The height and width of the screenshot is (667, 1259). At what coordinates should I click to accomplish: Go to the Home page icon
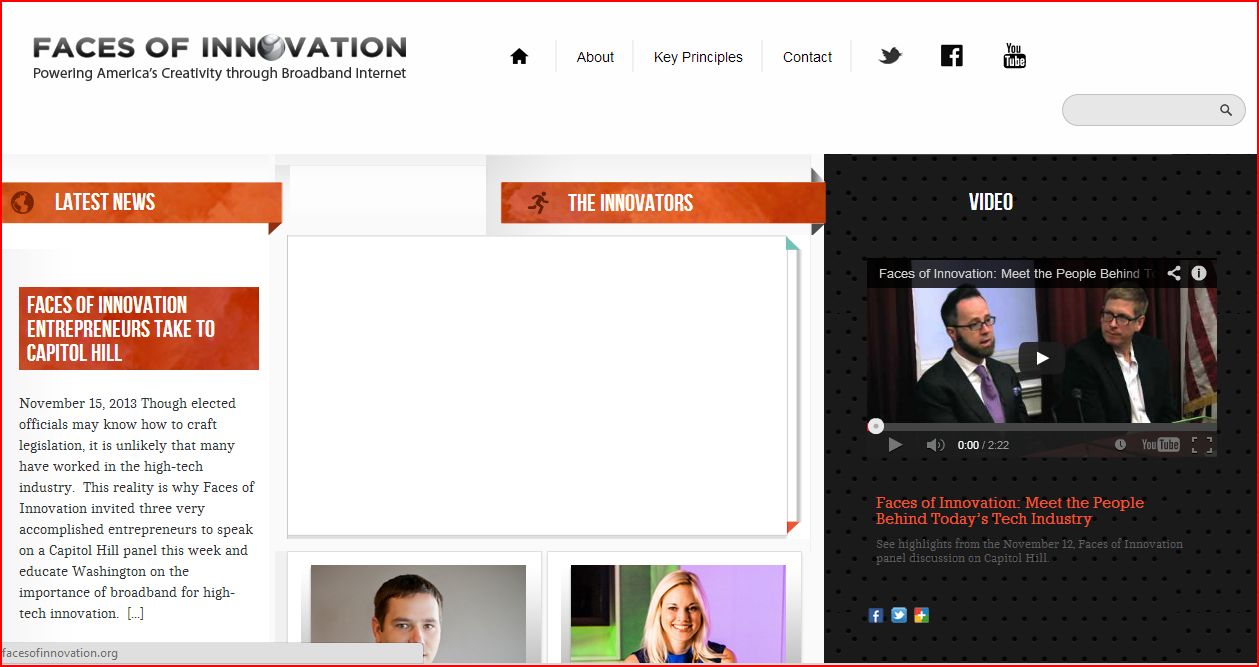(x=518, y=57)
